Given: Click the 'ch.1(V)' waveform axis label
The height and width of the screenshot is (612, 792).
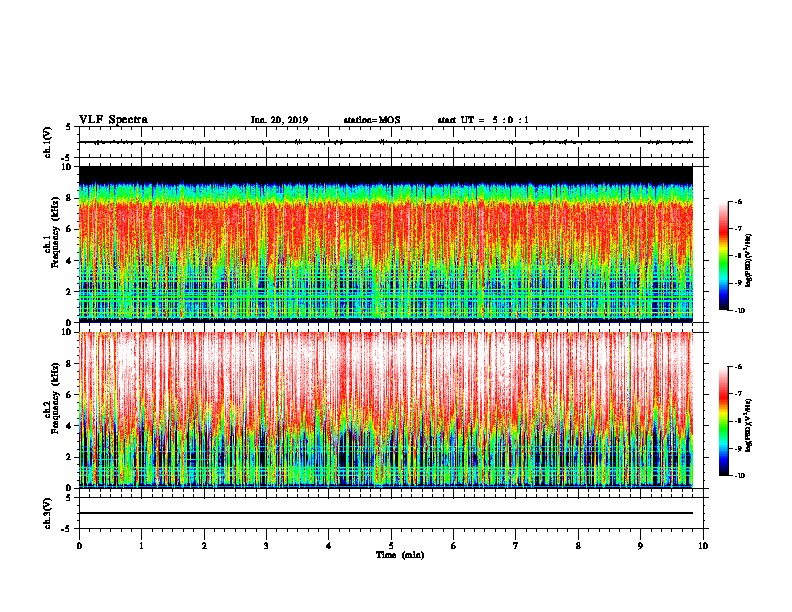Looking at the screenshot, I should (x=47, y=142).
